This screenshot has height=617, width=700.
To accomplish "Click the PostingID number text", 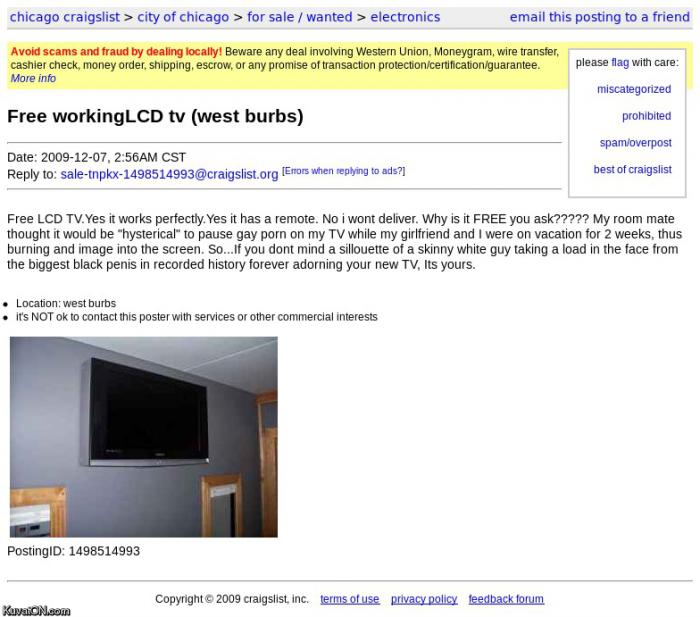I will (104, 551).
